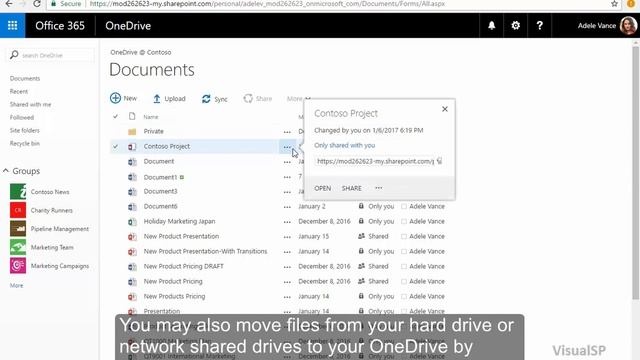
Task: Open ellipsis menu for Holiday Marketing Japan
Action: pyautogui.click(x=287, y=222)
